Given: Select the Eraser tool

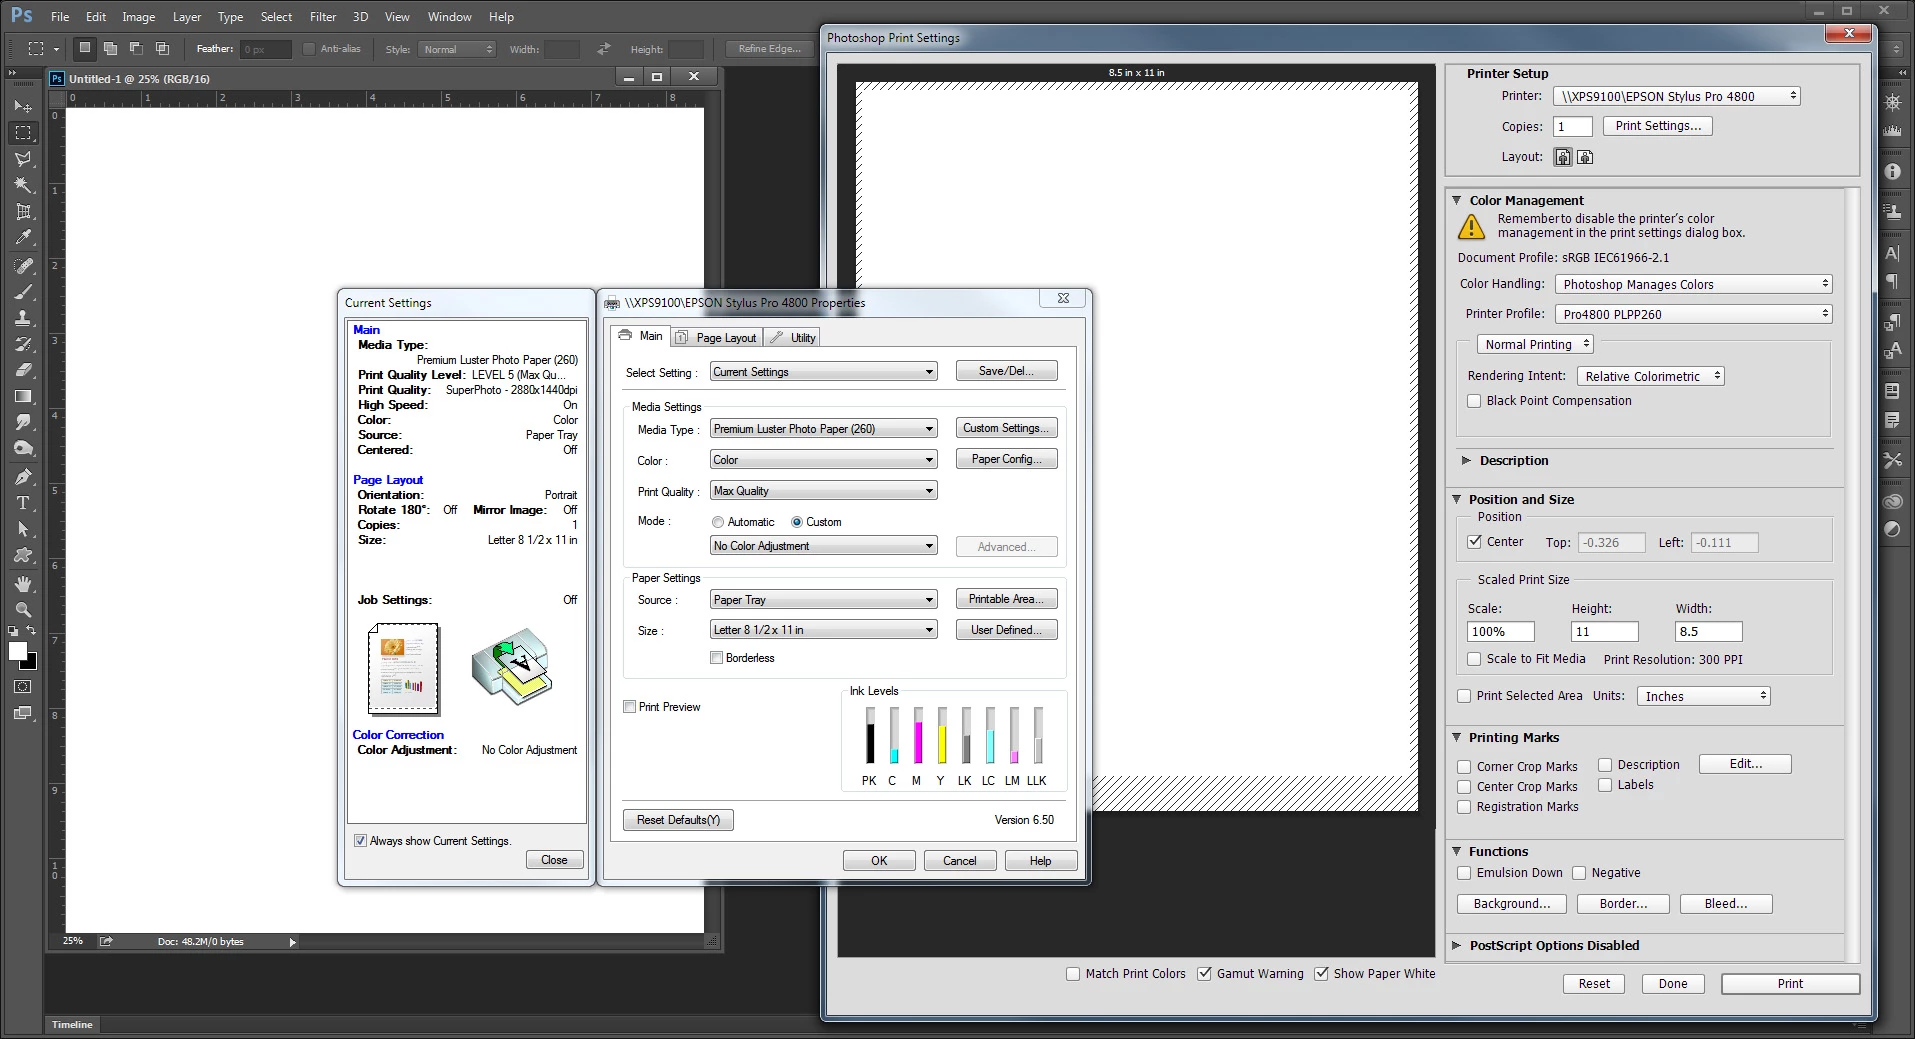Looking at the screenshot, I should point(23,370).
